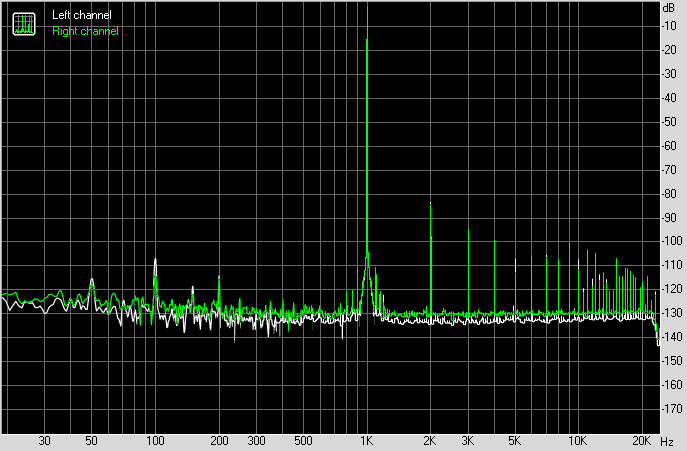Click the 50 Hz frequency axis label

(x=91, y=441)
